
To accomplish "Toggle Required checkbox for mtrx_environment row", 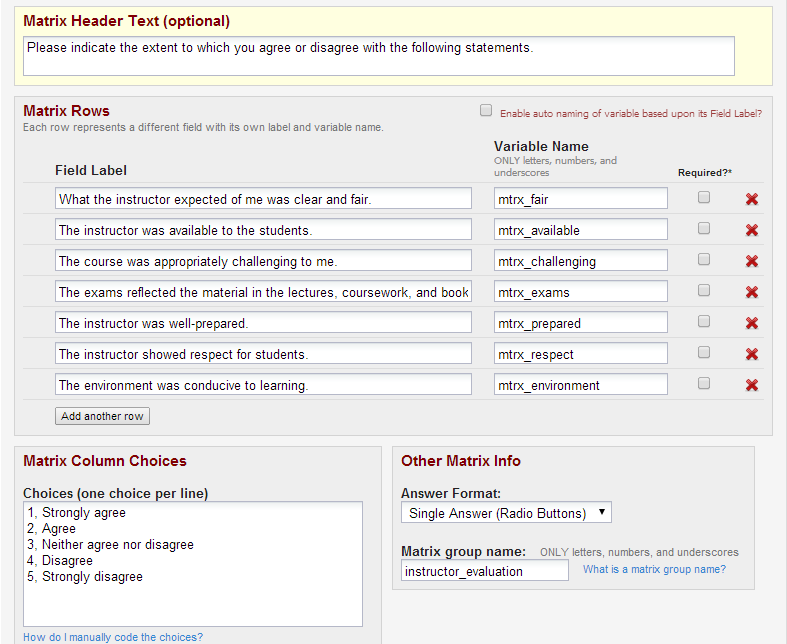I will 704,384.
